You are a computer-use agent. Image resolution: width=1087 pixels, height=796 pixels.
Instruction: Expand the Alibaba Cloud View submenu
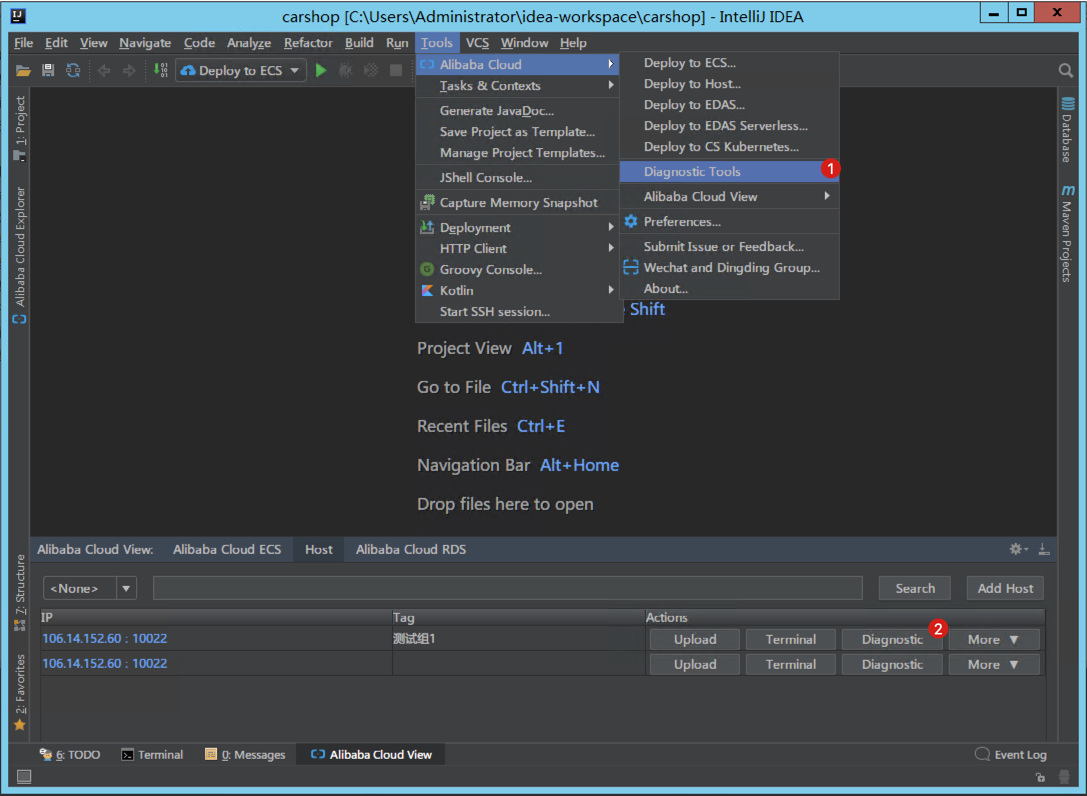pyautogui.click(x=729, y=196)
